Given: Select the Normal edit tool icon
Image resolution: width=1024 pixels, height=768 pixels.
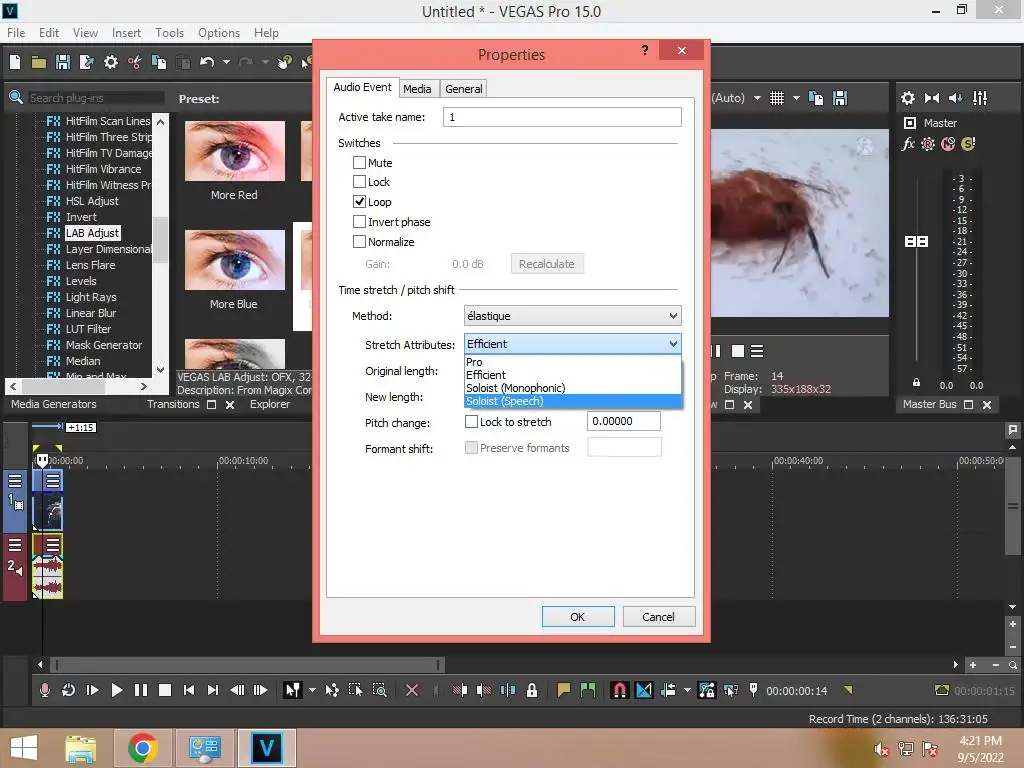Looking at the screenshot, I should [x=293, y=690].
